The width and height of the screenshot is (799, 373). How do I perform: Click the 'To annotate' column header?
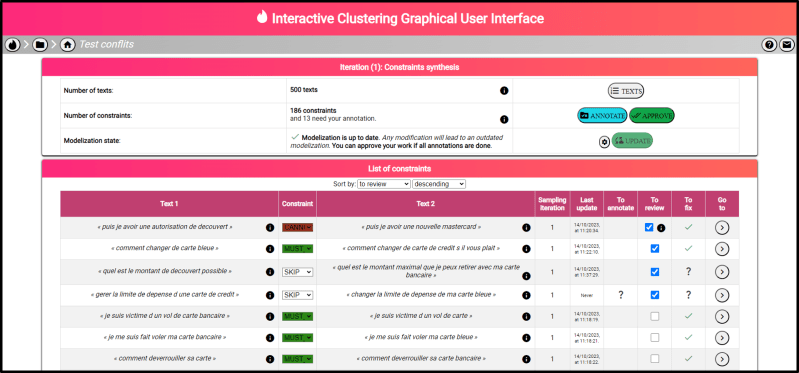621,204
